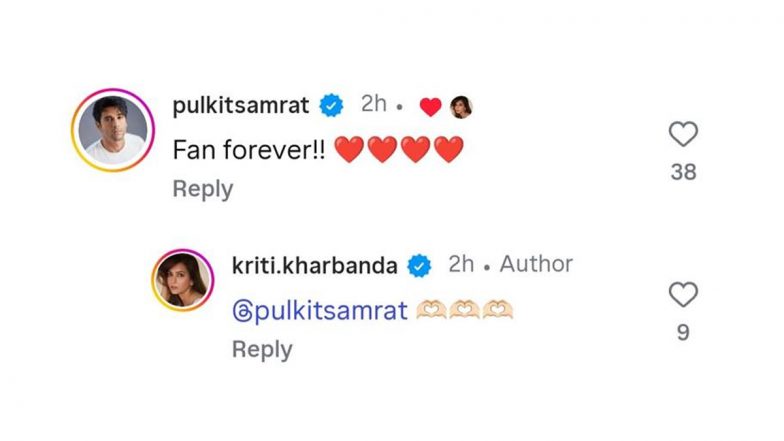
Task: Click the Author label on kriti's reply
Action: click(536, 264)
